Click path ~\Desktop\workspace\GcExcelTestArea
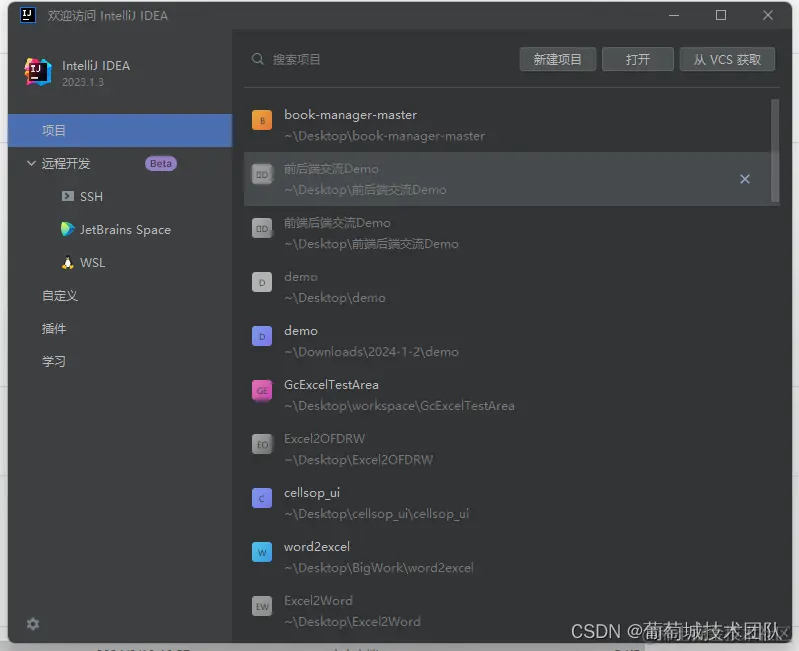This screenshot has width=799, height=651. point(400,406)
